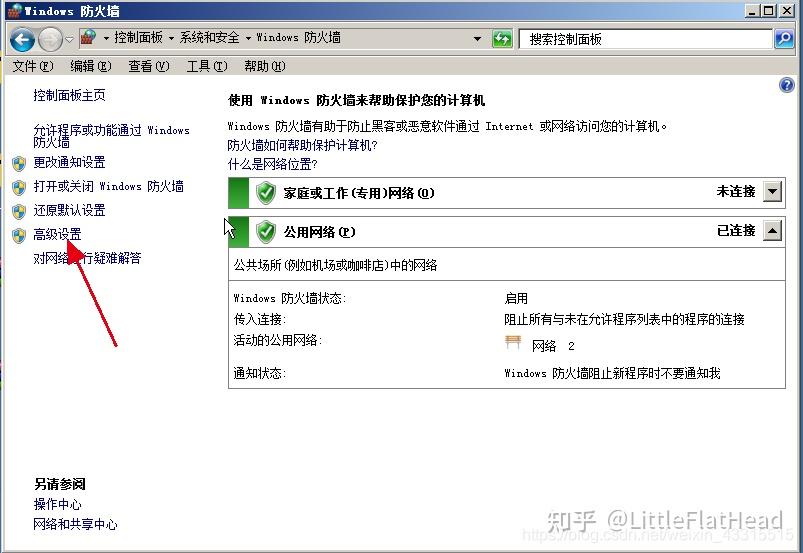Click the shield icon beside 更改通知设置
Screen dimensions: 803x553
[19, 164]
